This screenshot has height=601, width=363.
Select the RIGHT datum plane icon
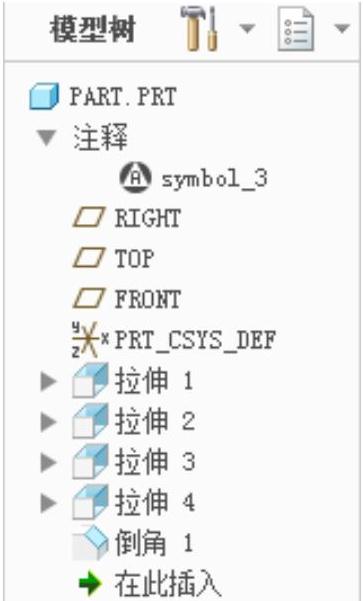click(x=89, y=218)
